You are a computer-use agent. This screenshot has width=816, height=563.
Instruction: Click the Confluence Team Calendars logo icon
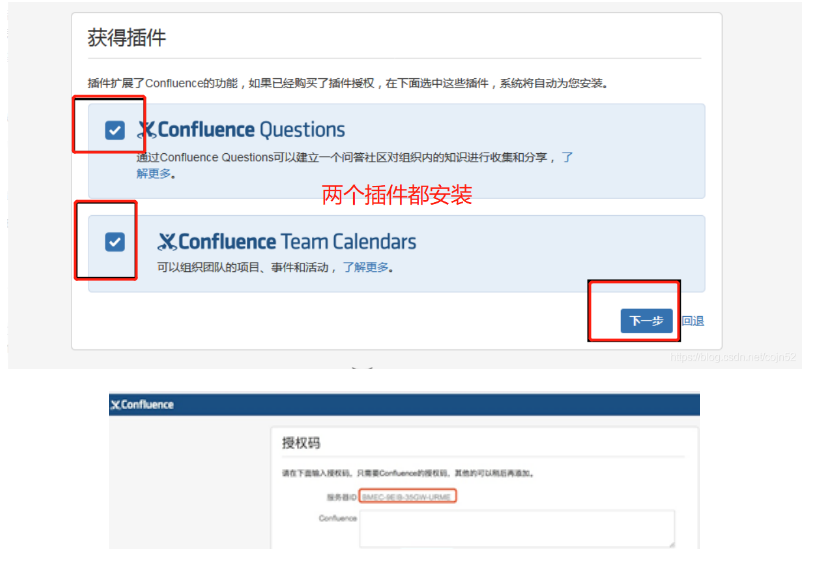(167, 241)
